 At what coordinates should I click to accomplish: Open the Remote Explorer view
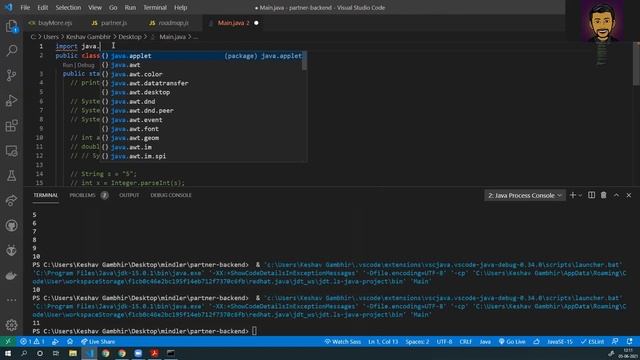(11, 151)
